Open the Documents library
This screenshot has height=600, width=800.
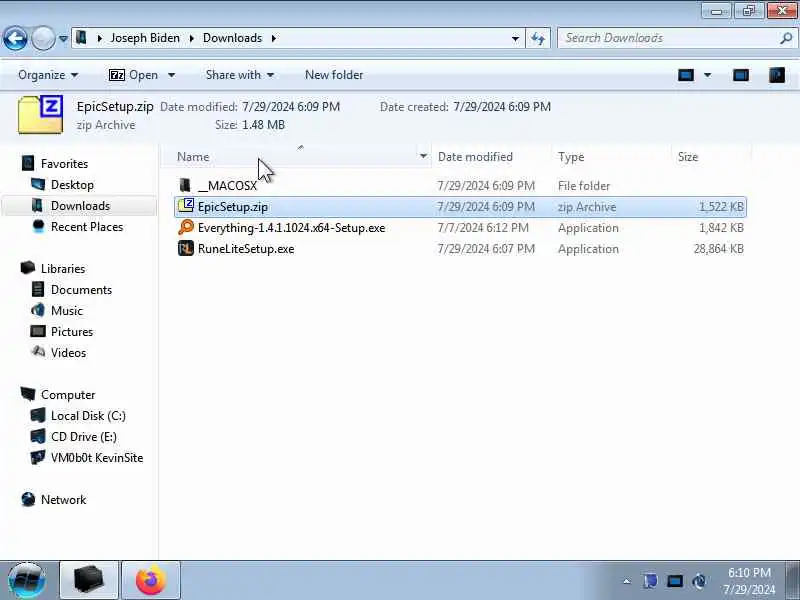(81, 289)
